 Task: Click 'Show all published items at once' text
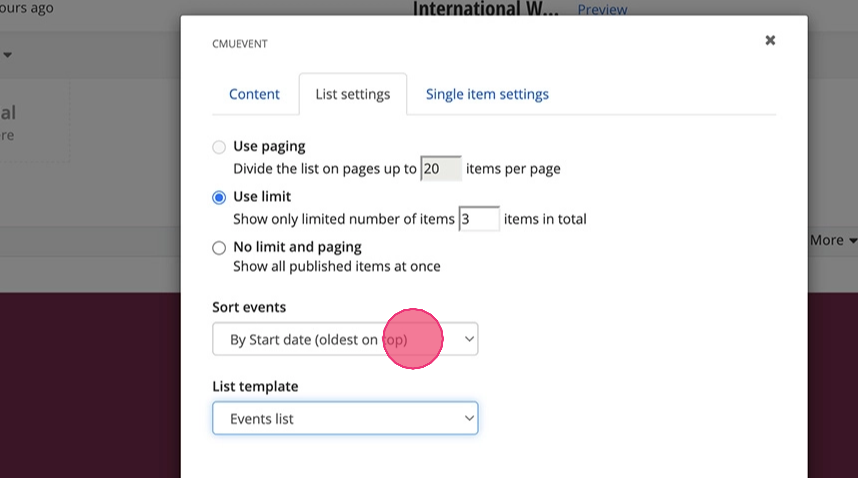click(336, 266)
